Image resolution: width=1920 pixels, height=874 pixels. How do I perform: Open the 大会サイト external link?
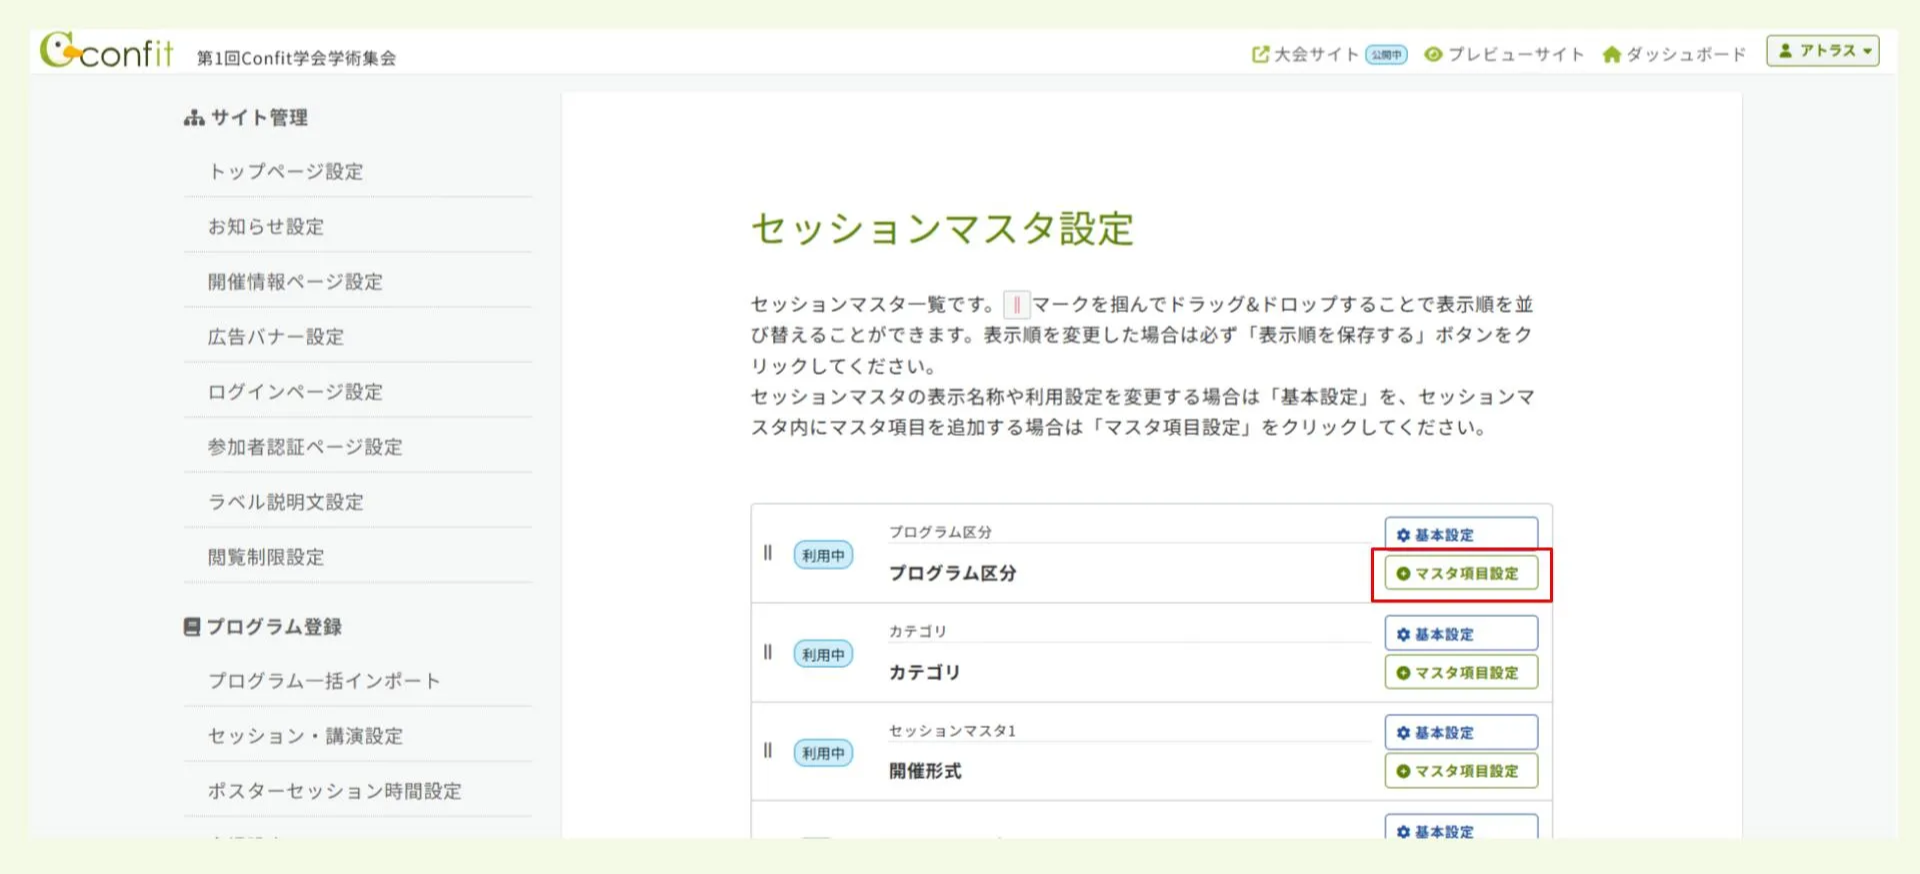click(1305, 54)
